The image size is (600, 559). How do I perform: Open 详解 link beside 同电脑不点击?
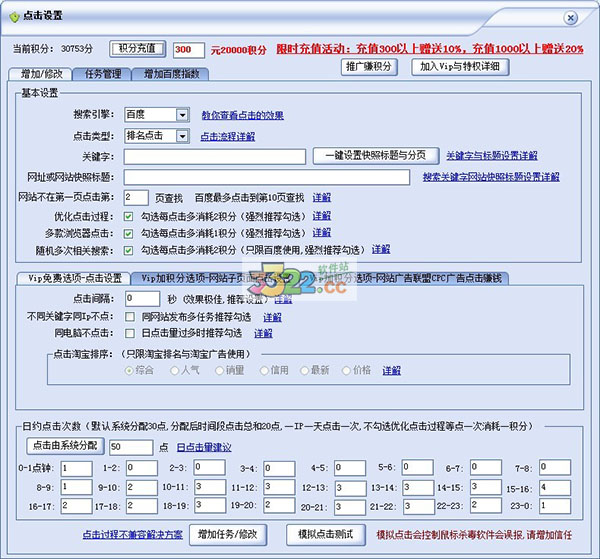tap(264, 333)
